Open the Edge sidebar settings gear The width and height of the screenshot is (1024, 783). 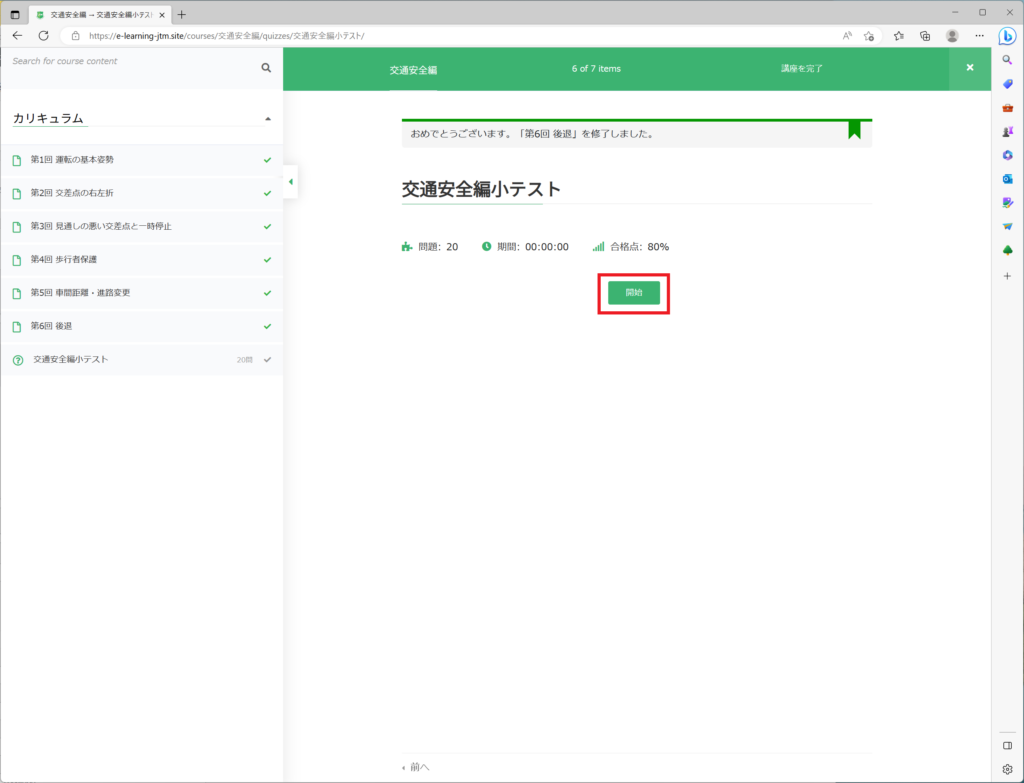coord(1007,769)
